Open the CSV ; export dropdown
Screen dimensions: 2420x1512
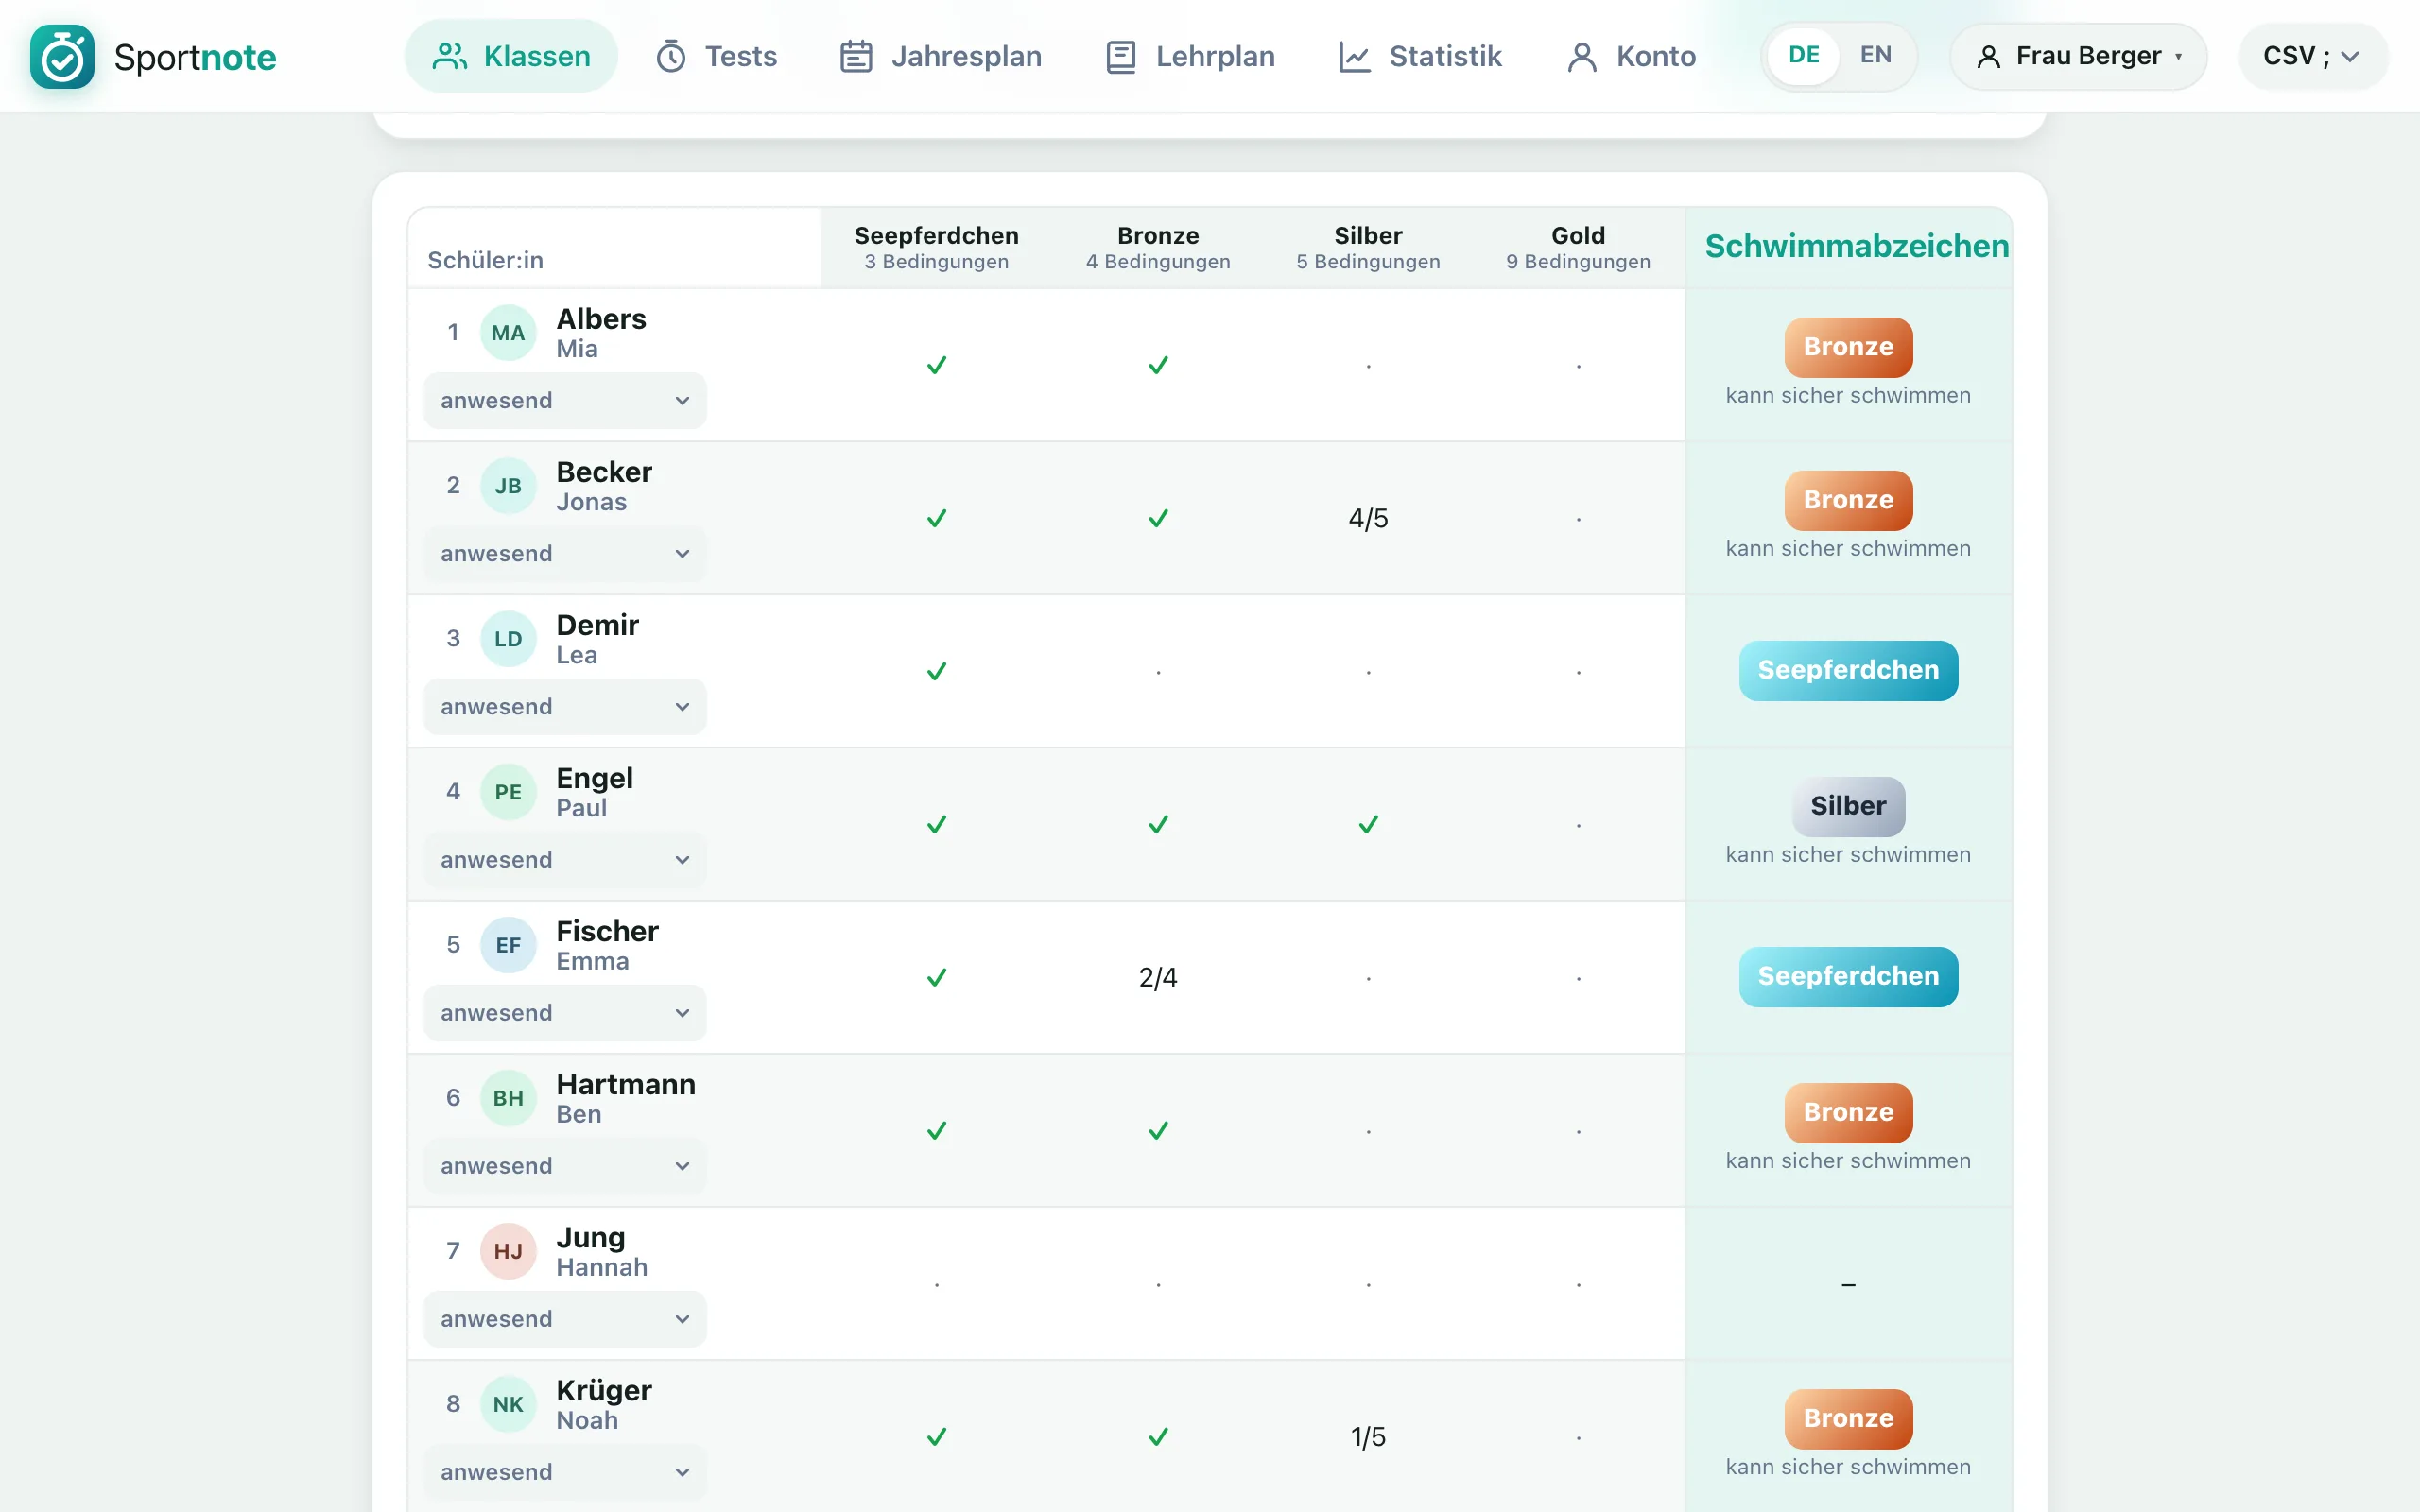point(2312,56)
